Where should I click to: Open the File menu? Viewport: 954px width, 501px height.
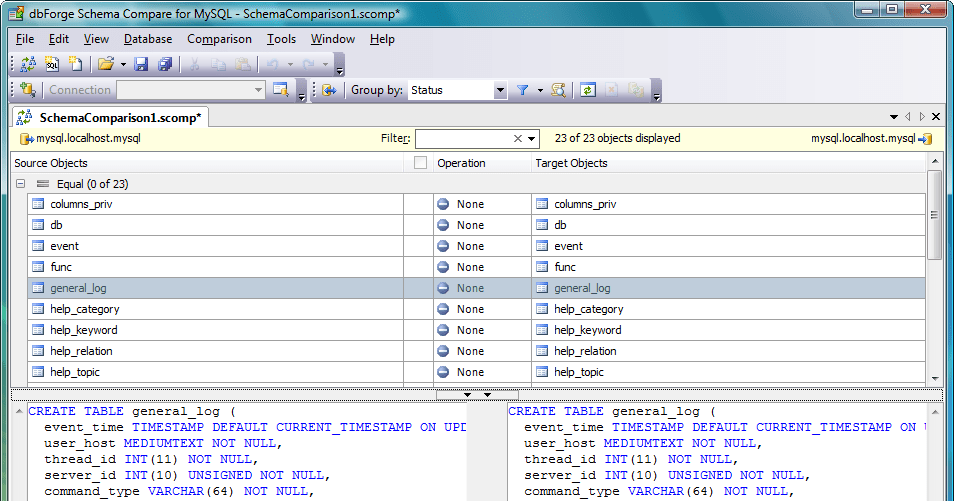click(25, 39)
